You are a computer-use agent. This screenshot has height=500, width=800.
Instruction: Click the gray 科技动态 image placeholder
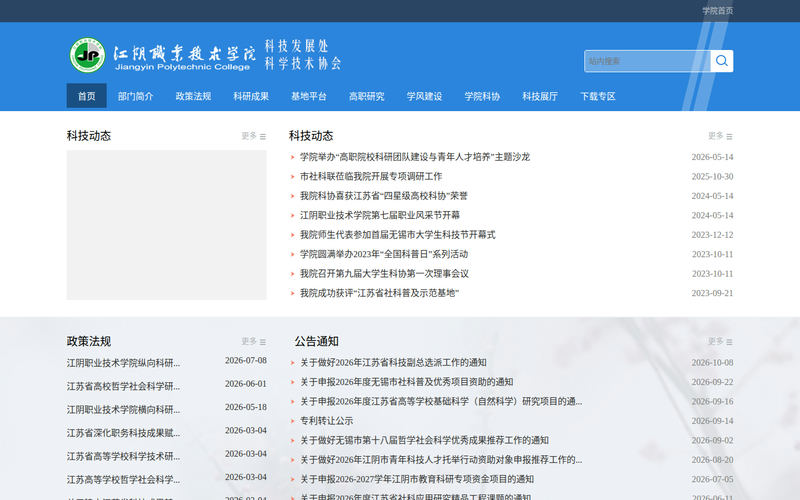click(x=166, y=224)
